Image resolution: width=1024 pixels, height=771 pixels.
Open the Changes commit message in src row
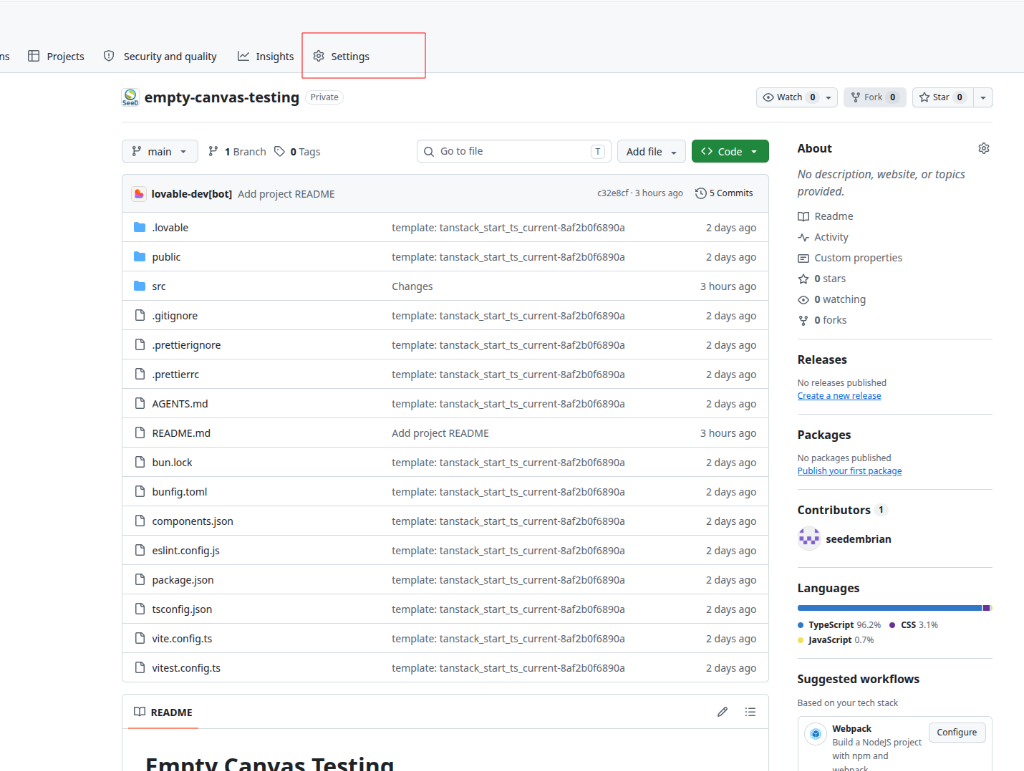(x=412, y=286)
